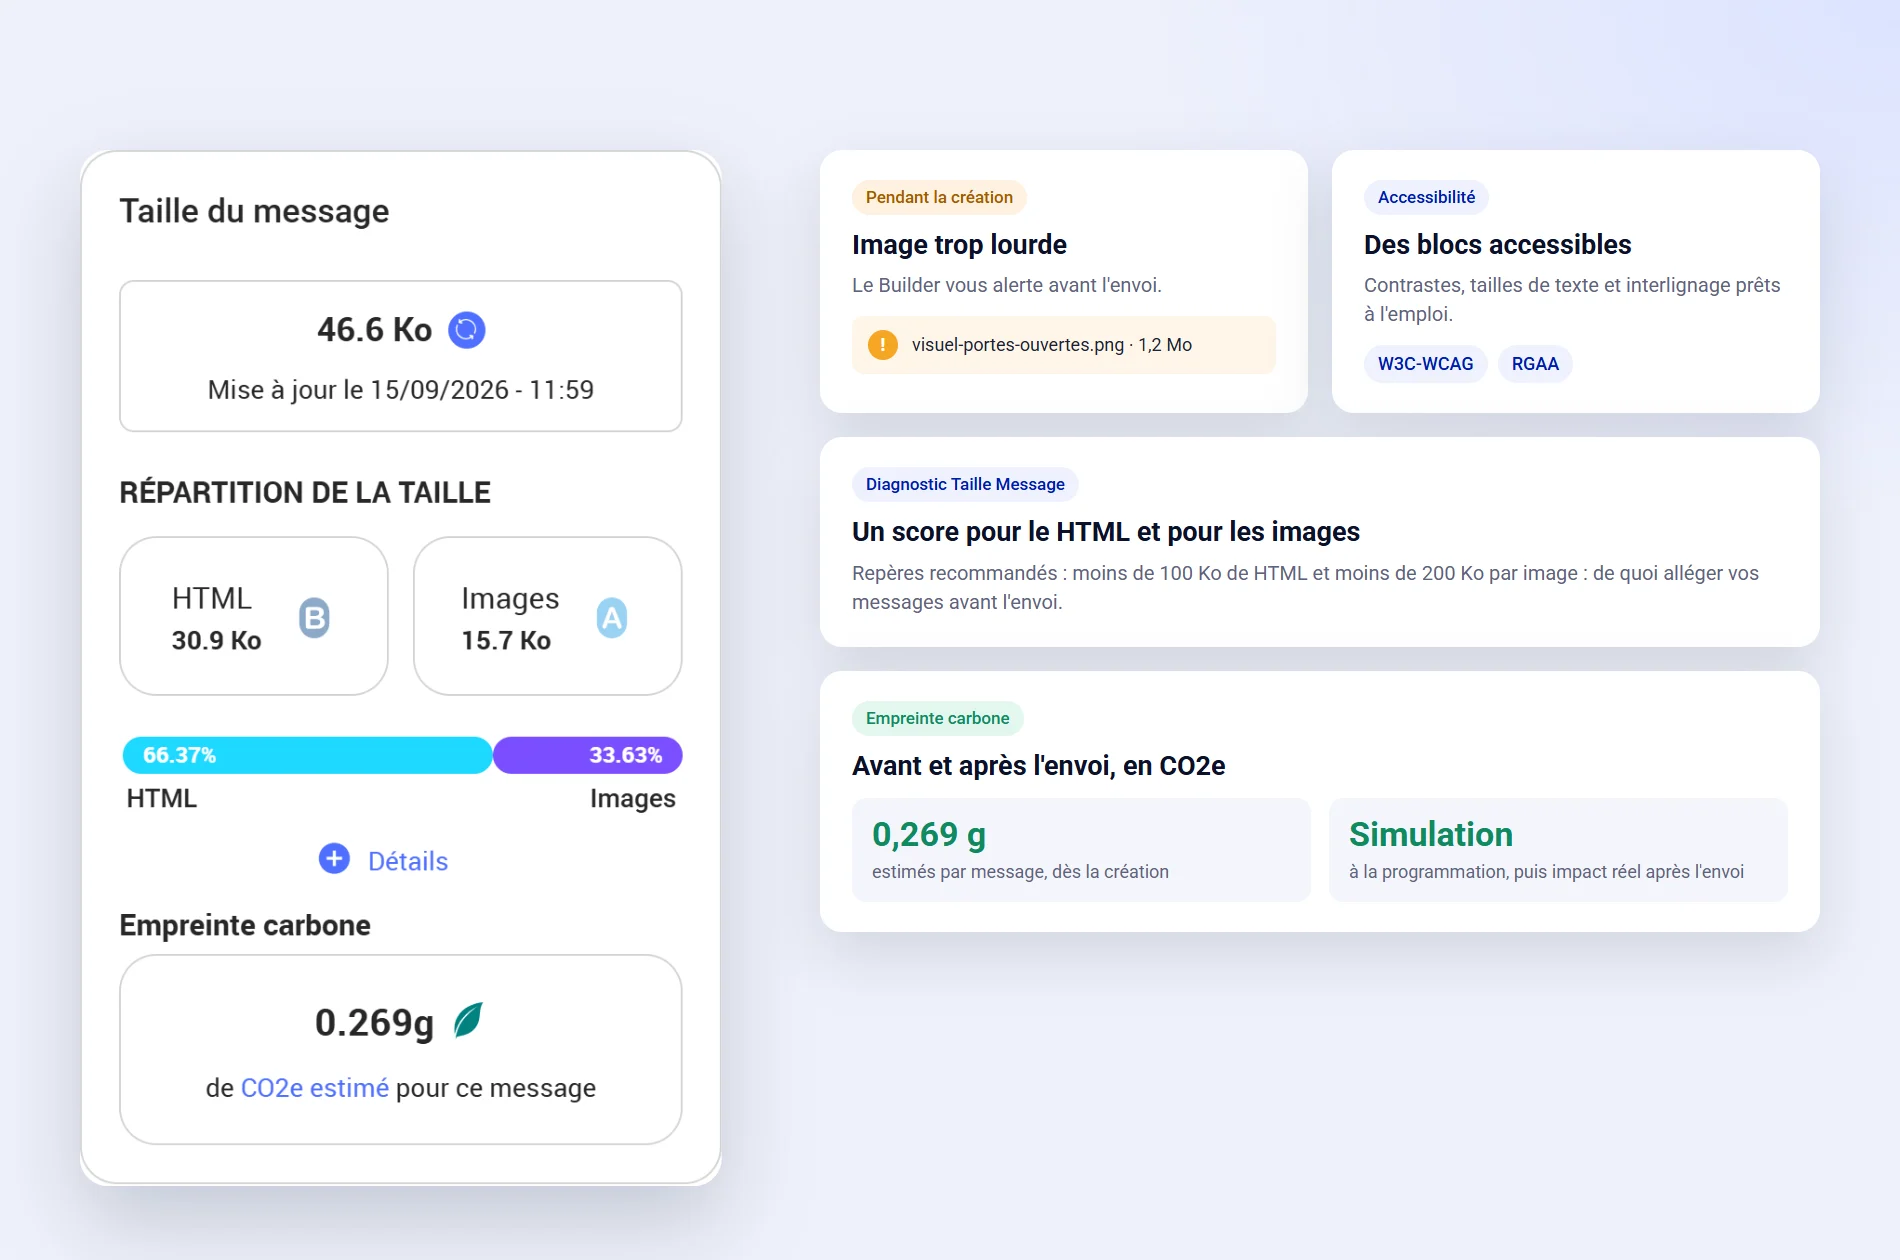The image size is (1900, 1260).
Task: Click 'estimés par message, dès la création' caption
Action: 1020,872
